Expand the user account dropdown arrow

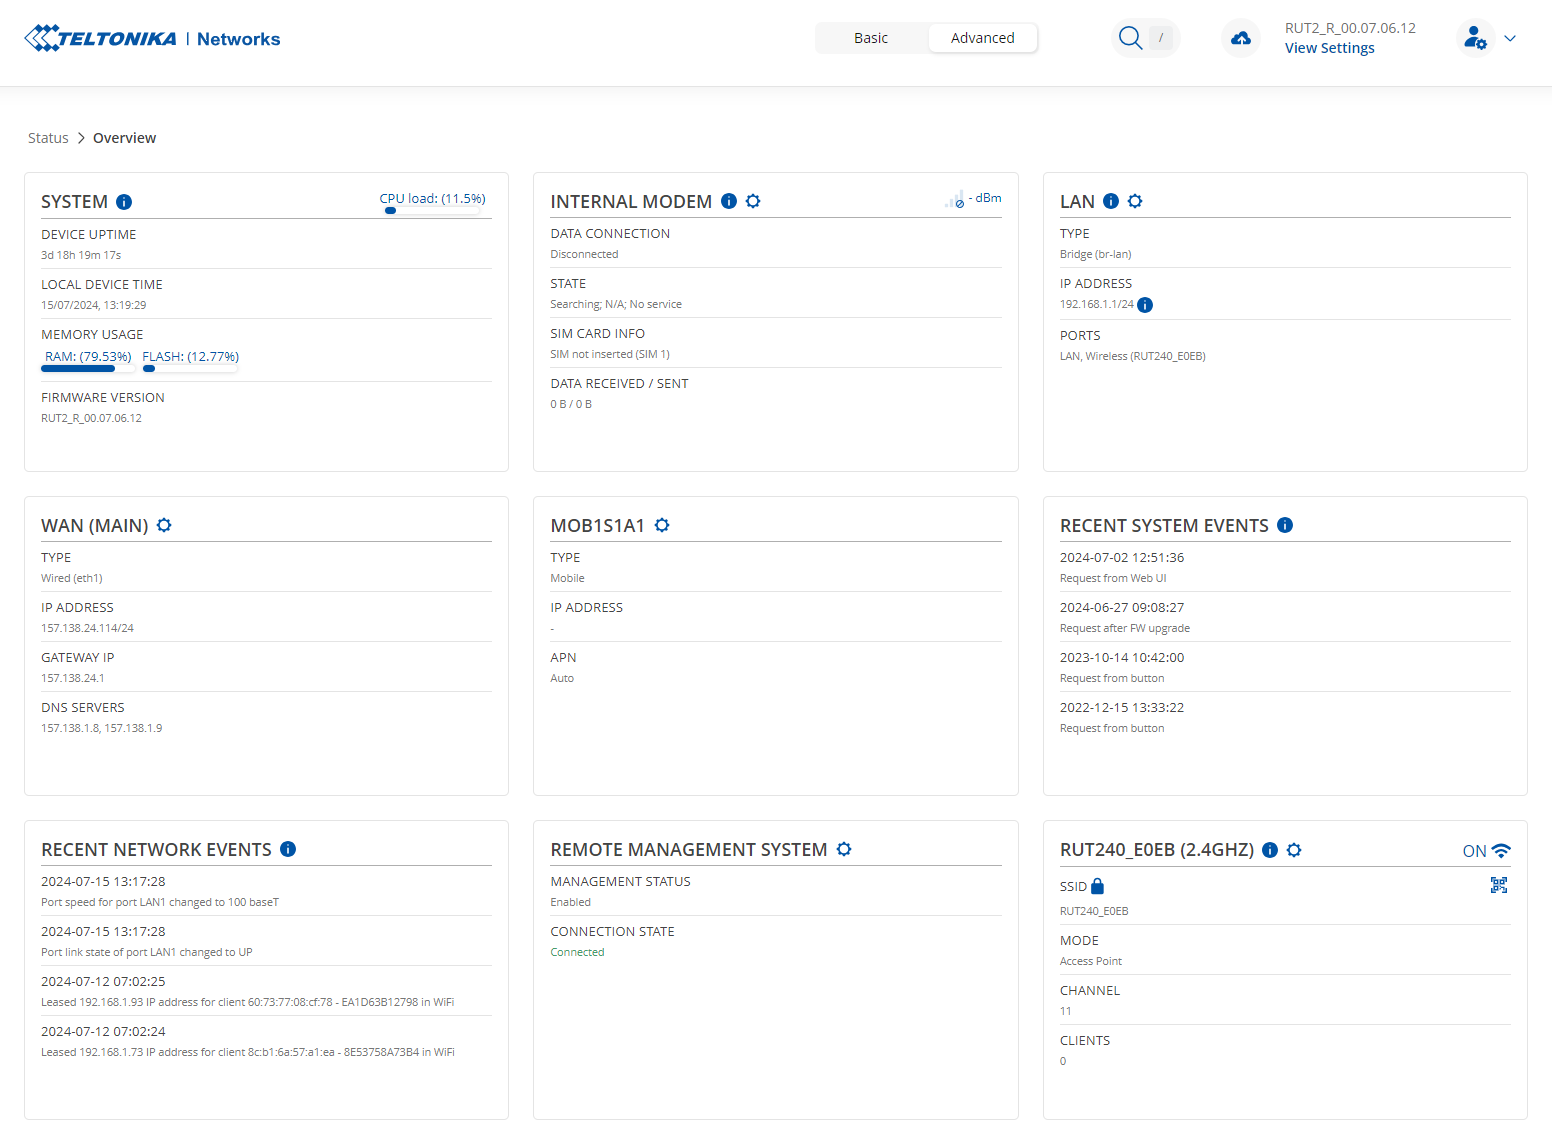(1510, 38)
